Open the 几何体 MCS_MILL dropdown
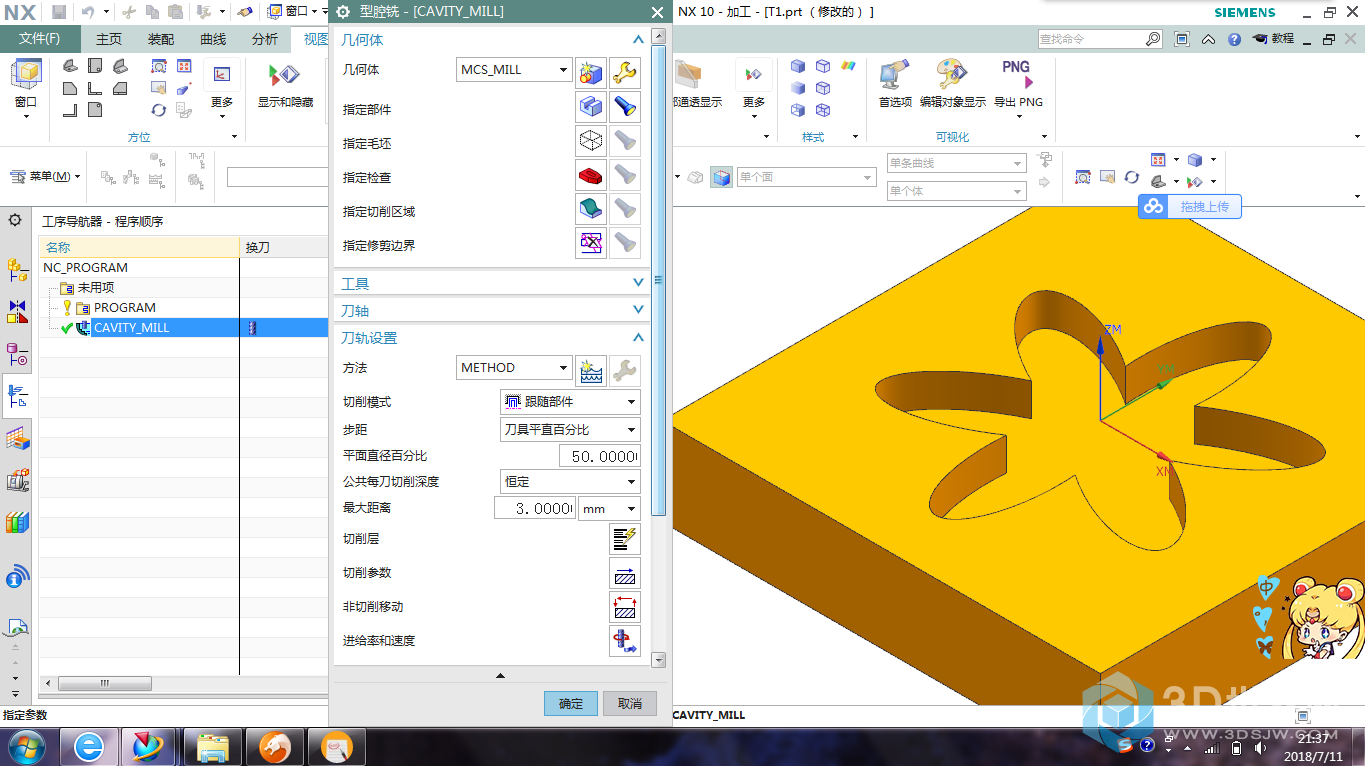1365x766 pixels. click(514, 70)
